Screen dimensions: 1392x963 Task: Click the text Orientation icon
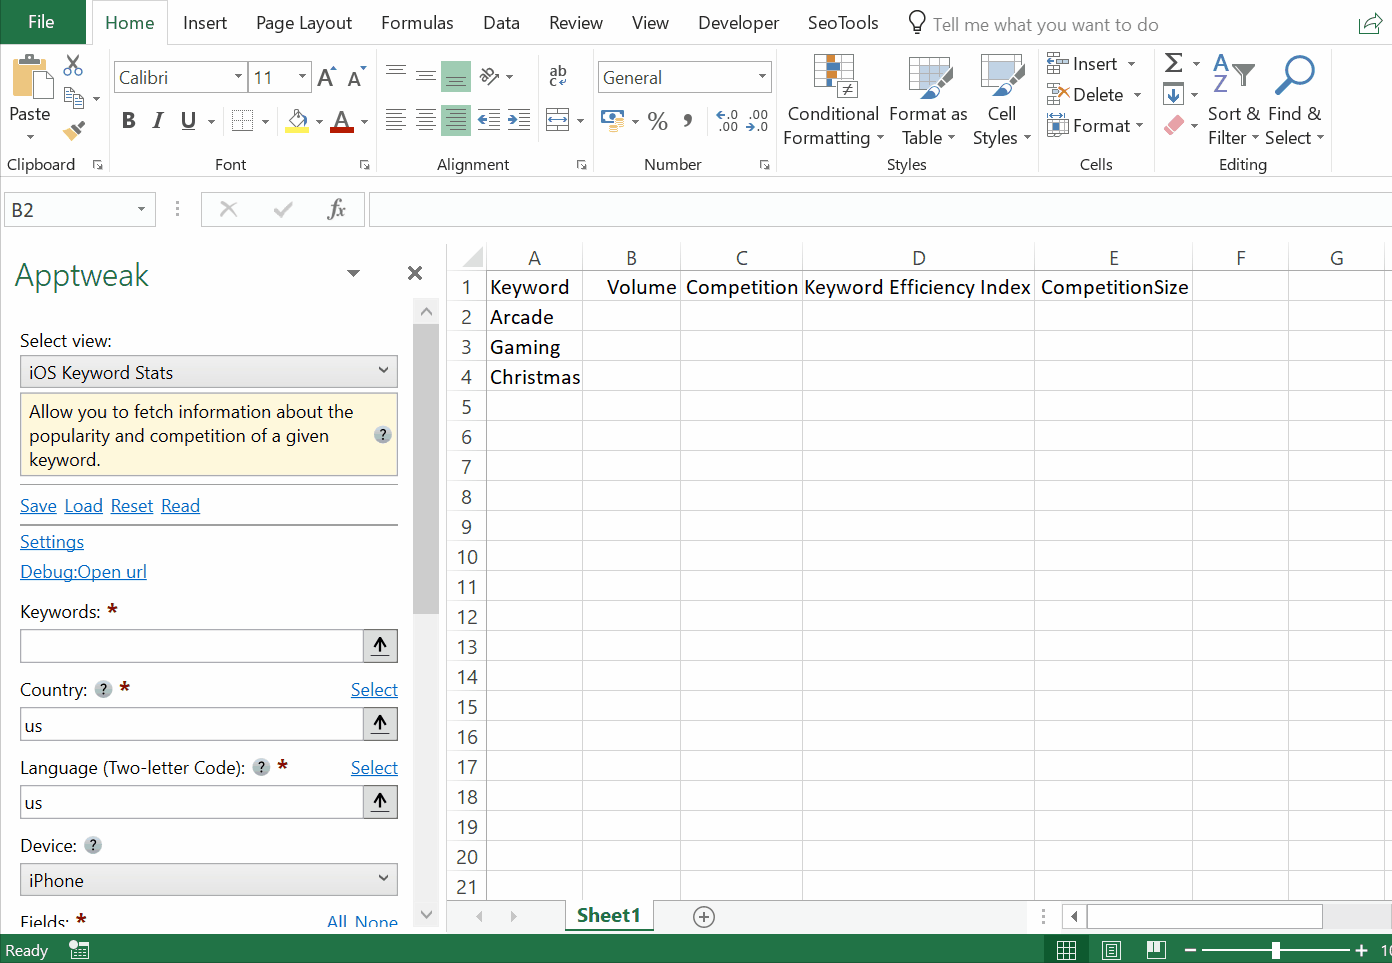(x=489, y=76)
